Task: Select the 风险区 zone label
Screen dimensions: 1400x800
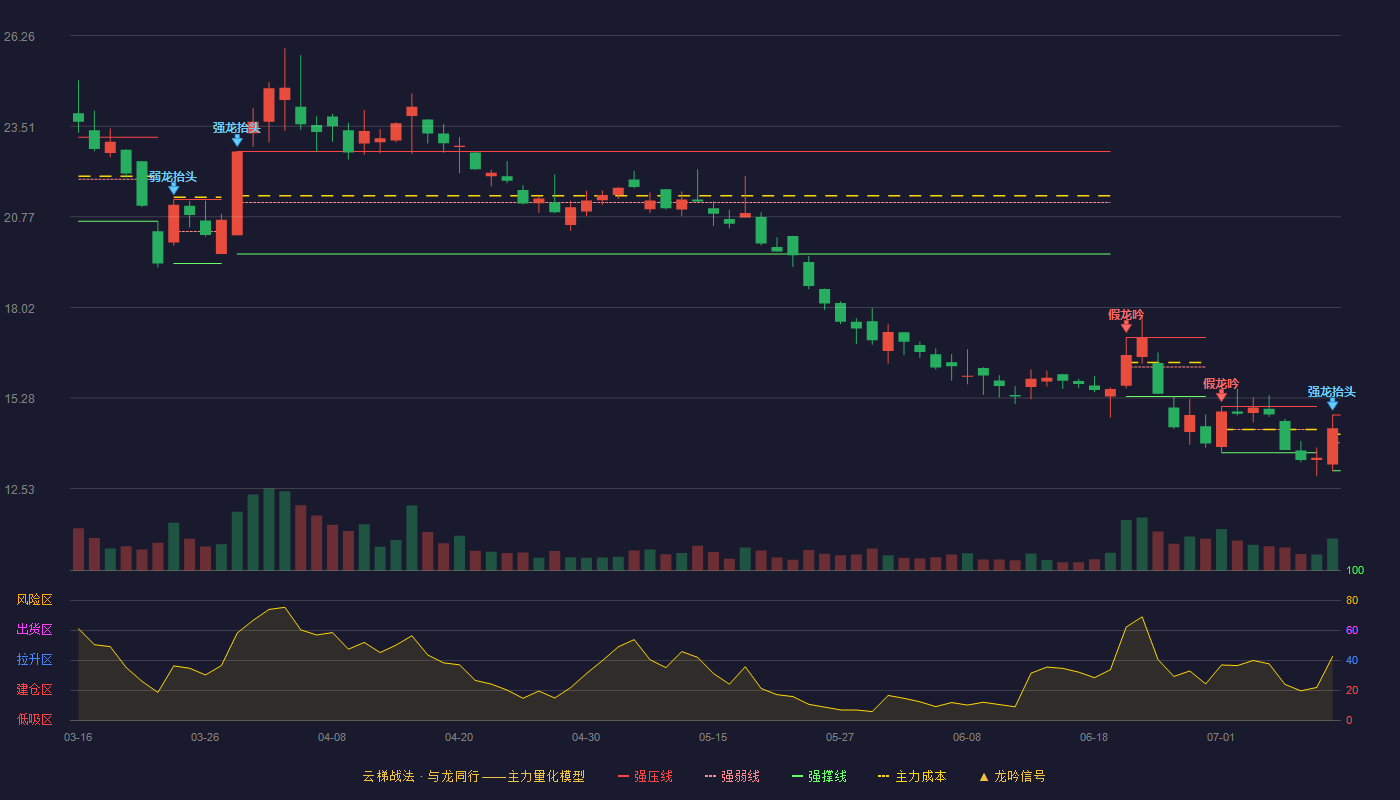Action: pos(34,600)
